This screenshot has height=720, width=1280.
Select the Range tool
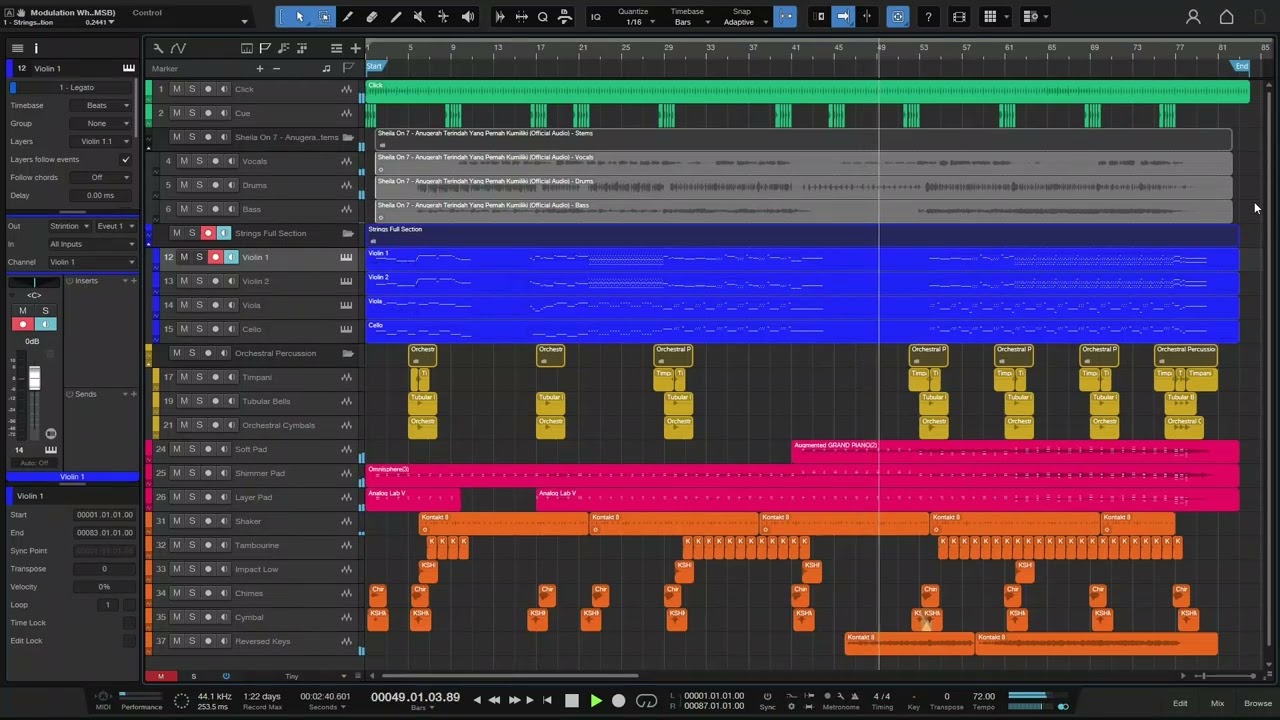pyautogui.click(x=324, y=16)
